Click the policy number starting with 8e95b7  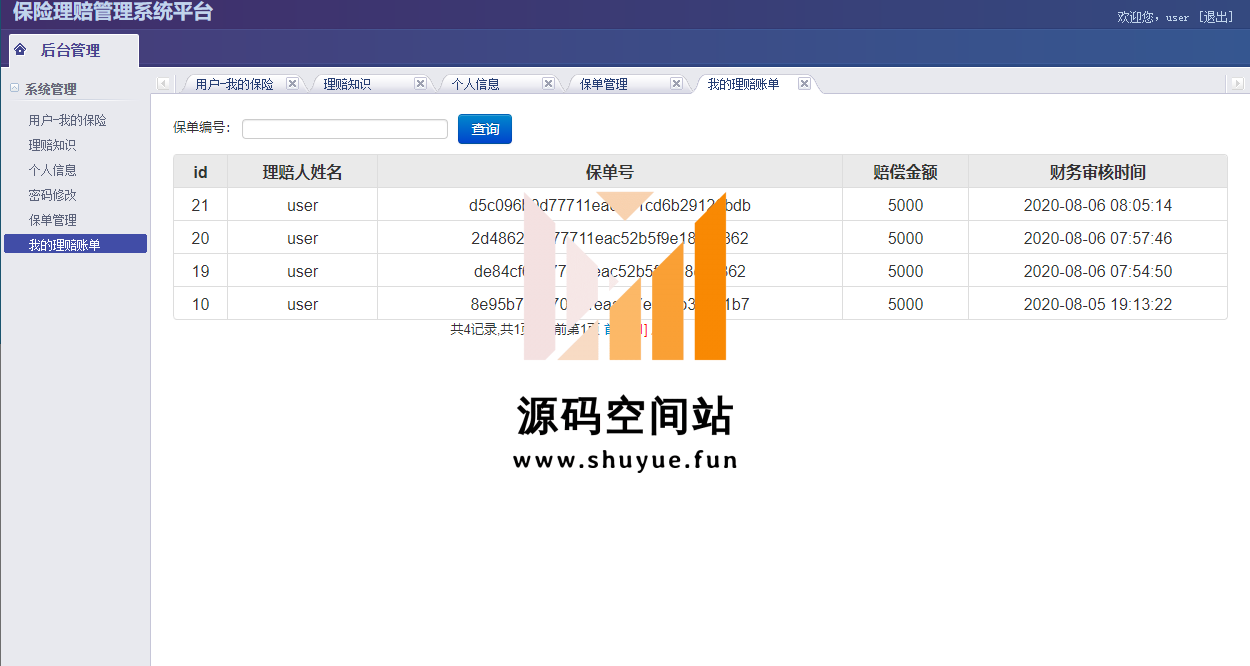tap(610, 304)
